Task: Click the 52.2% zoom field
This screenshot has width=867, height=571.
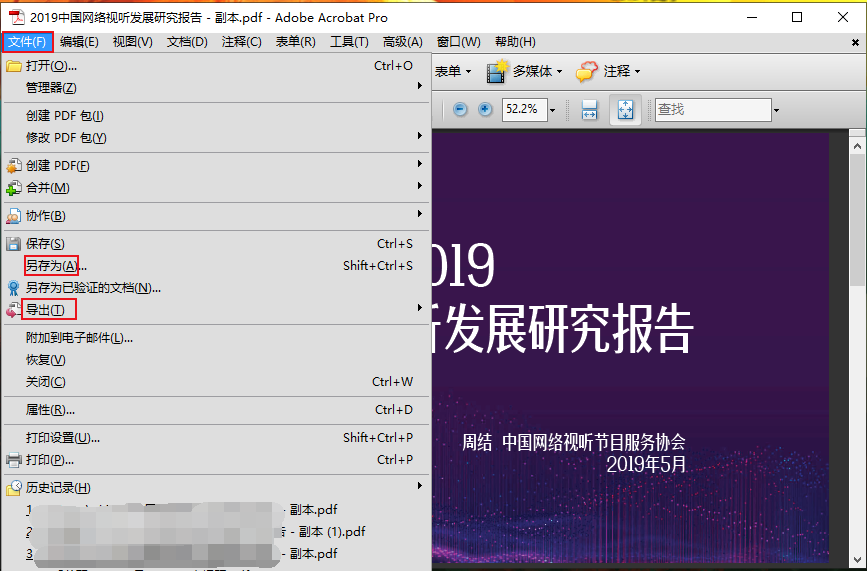Action: [x=524, y=109]
